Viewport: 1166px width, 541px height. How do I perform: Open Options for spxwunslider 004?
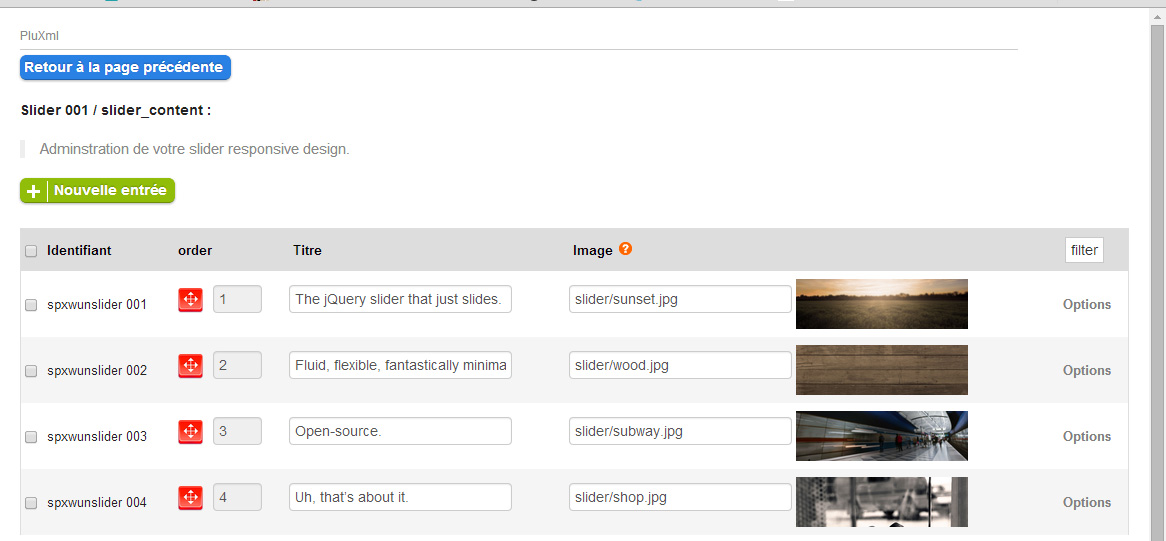[x=1086, y=502]
